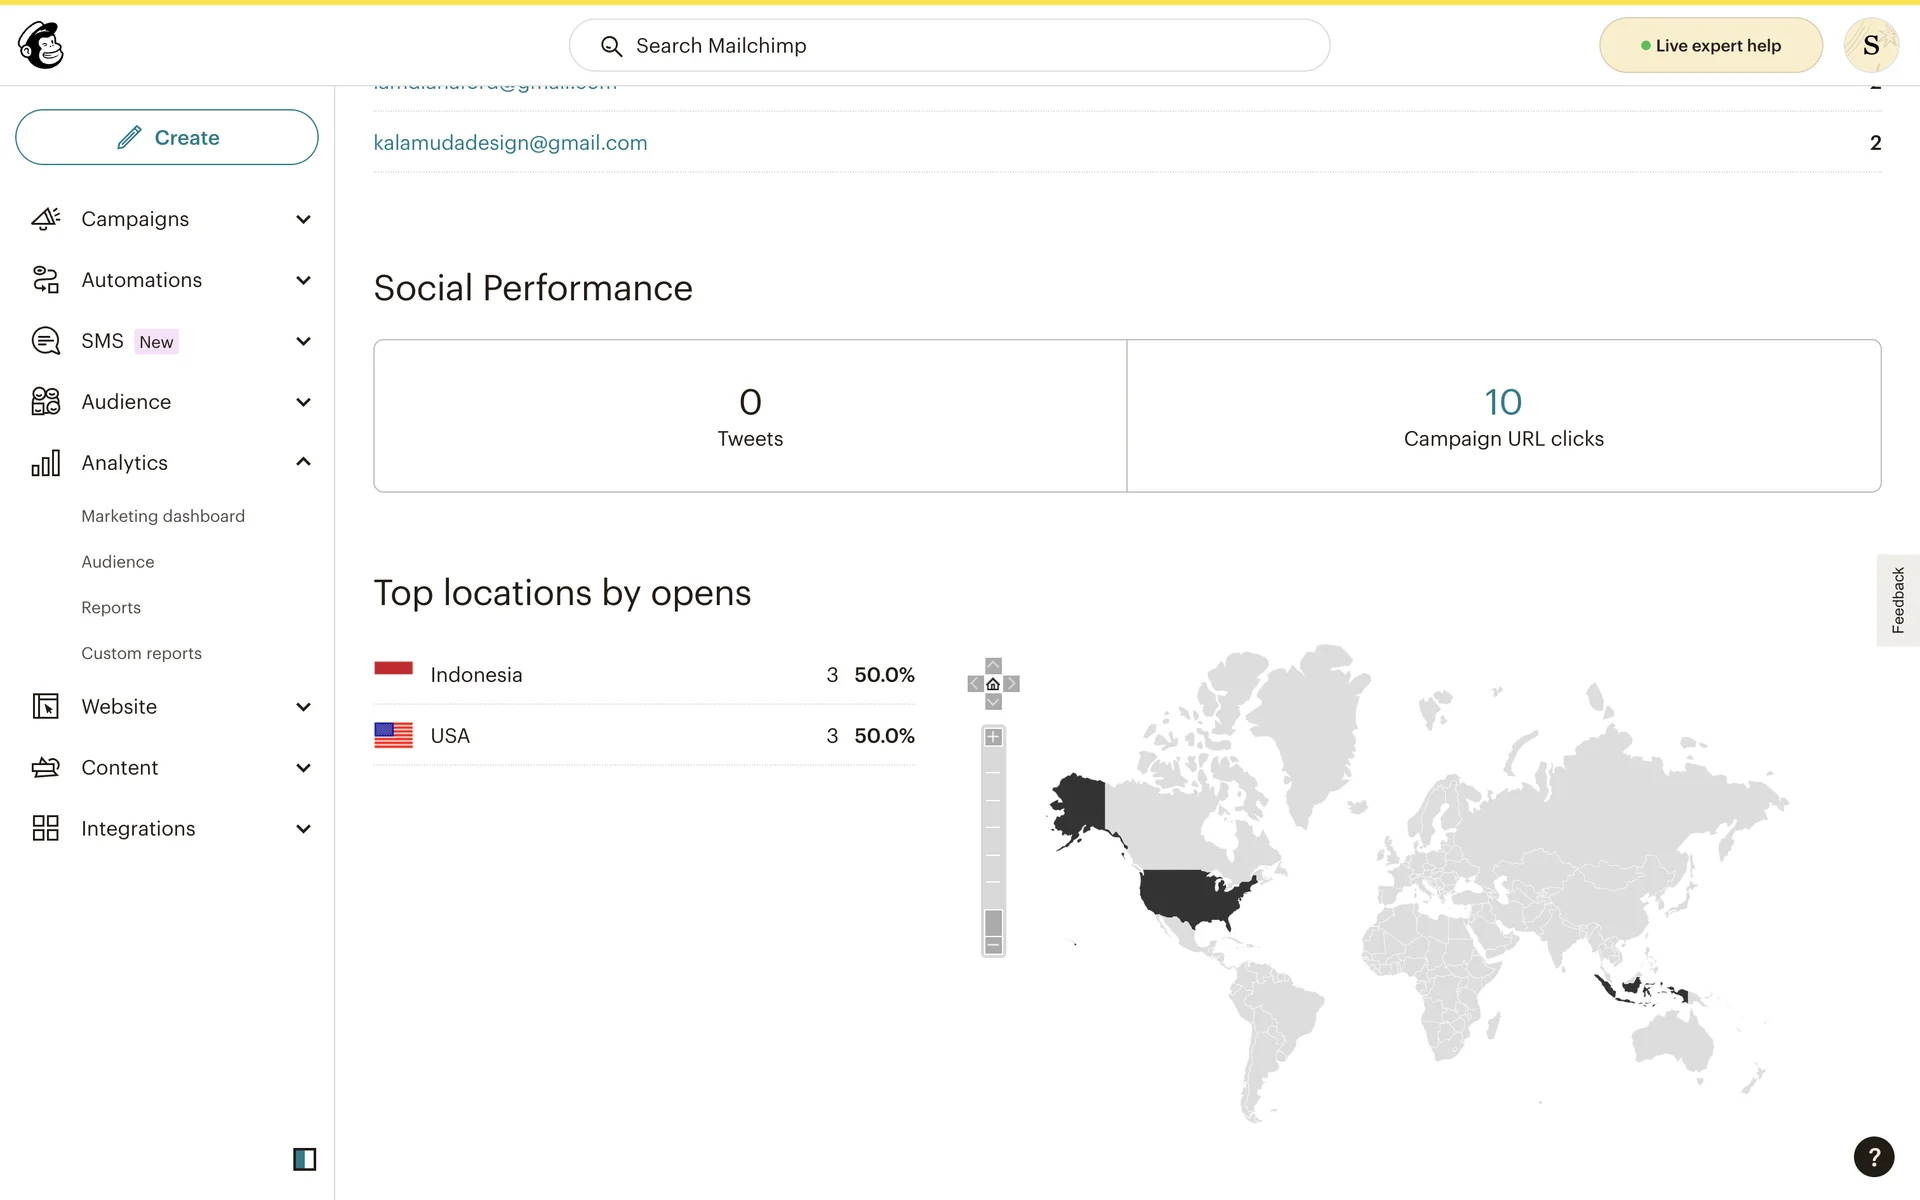Click the SMS chat bubble icon
Screen dimensions: 1920x1200
(x=46, y=341)
